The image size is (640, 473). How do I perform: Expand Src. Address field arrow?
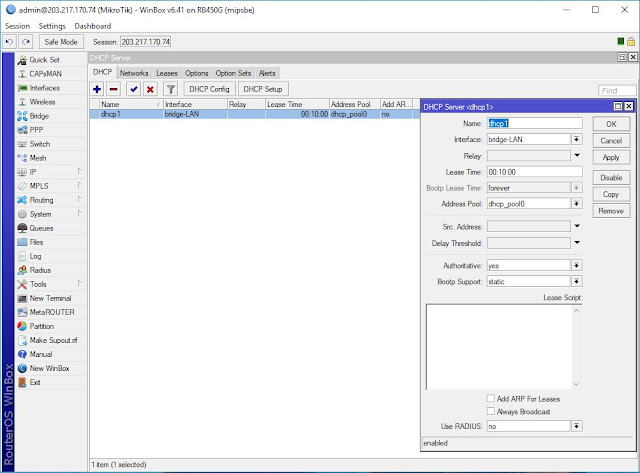[577, 226]
